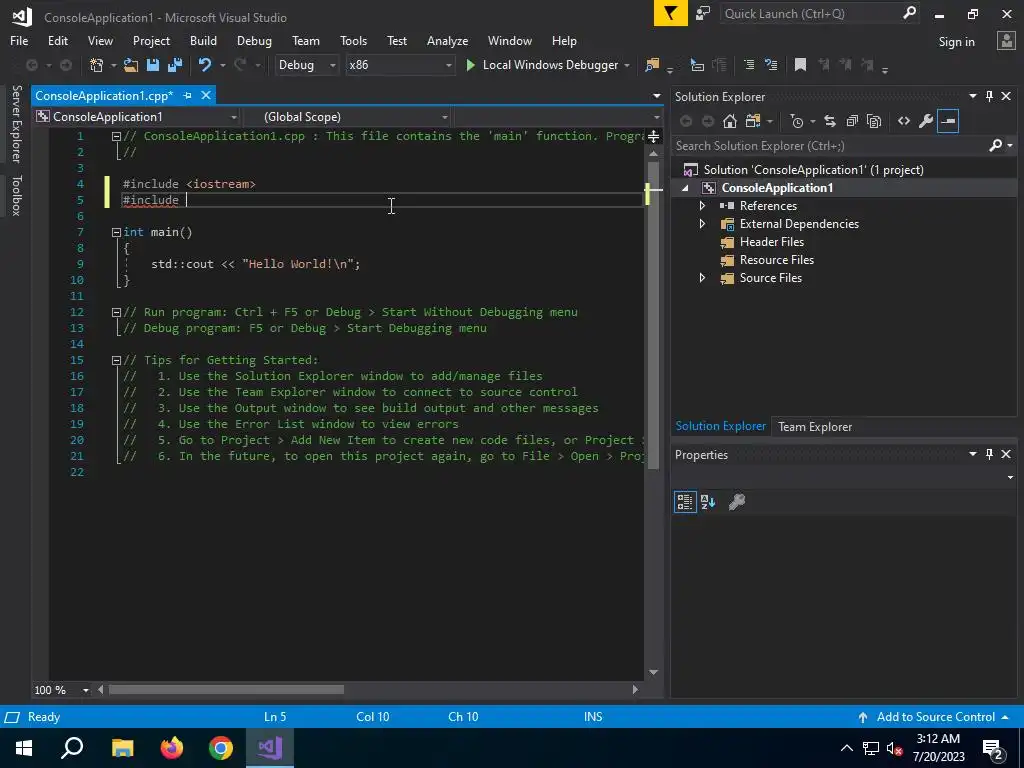
Task: Click Collapse All icon in Solution Explorer
Action: tap(852, 121)
